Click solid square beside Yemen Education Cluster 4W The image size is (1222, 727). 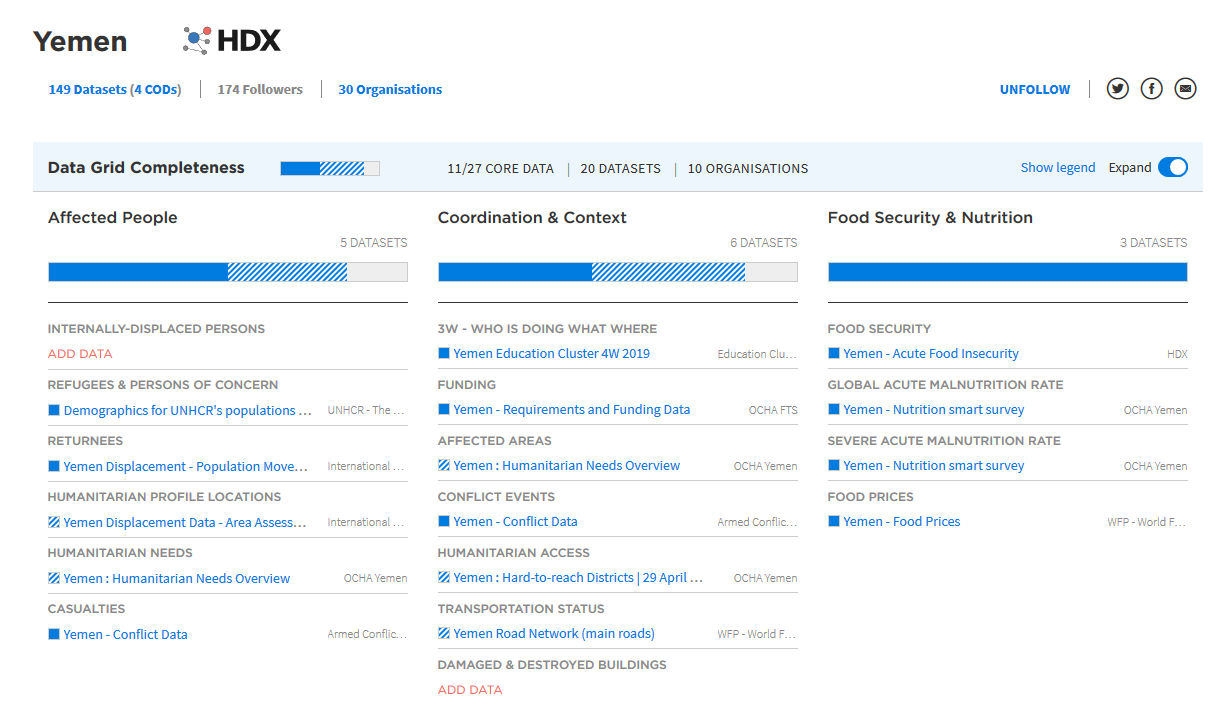pyautogui.click(x=443, y=353)
